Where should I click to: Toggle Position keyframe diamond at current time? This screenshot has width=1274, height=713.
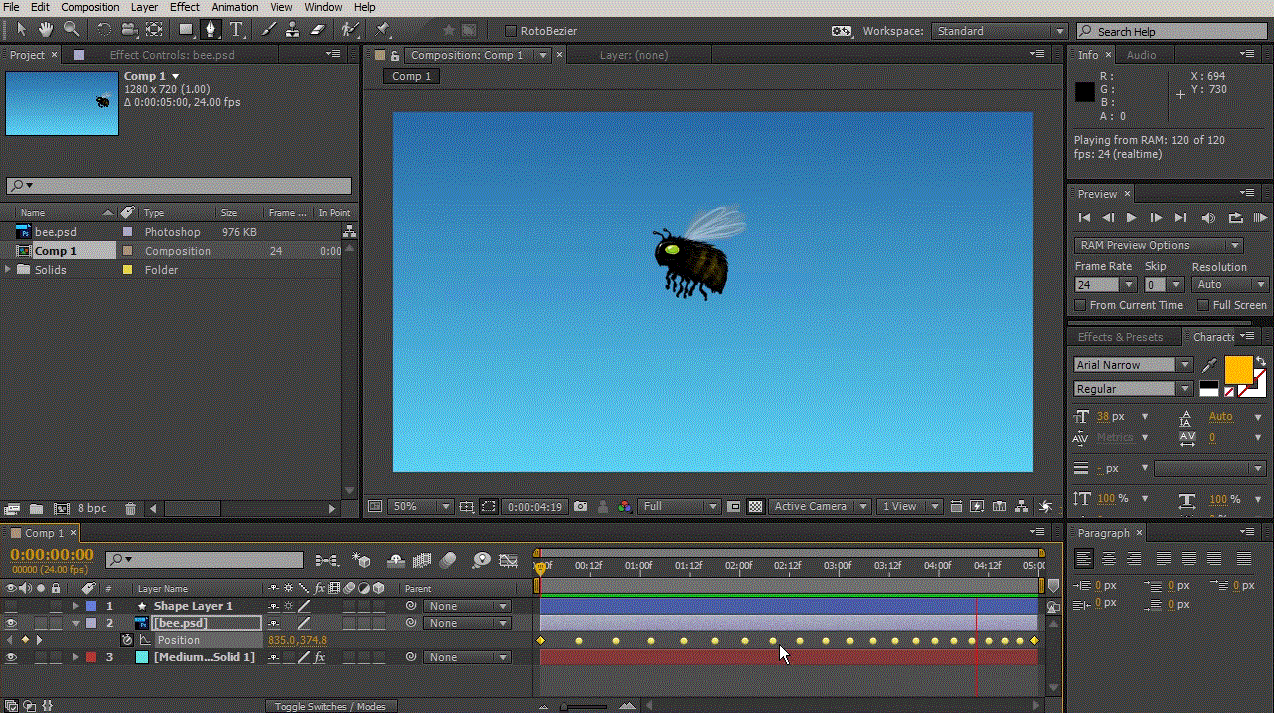[26, 640]
